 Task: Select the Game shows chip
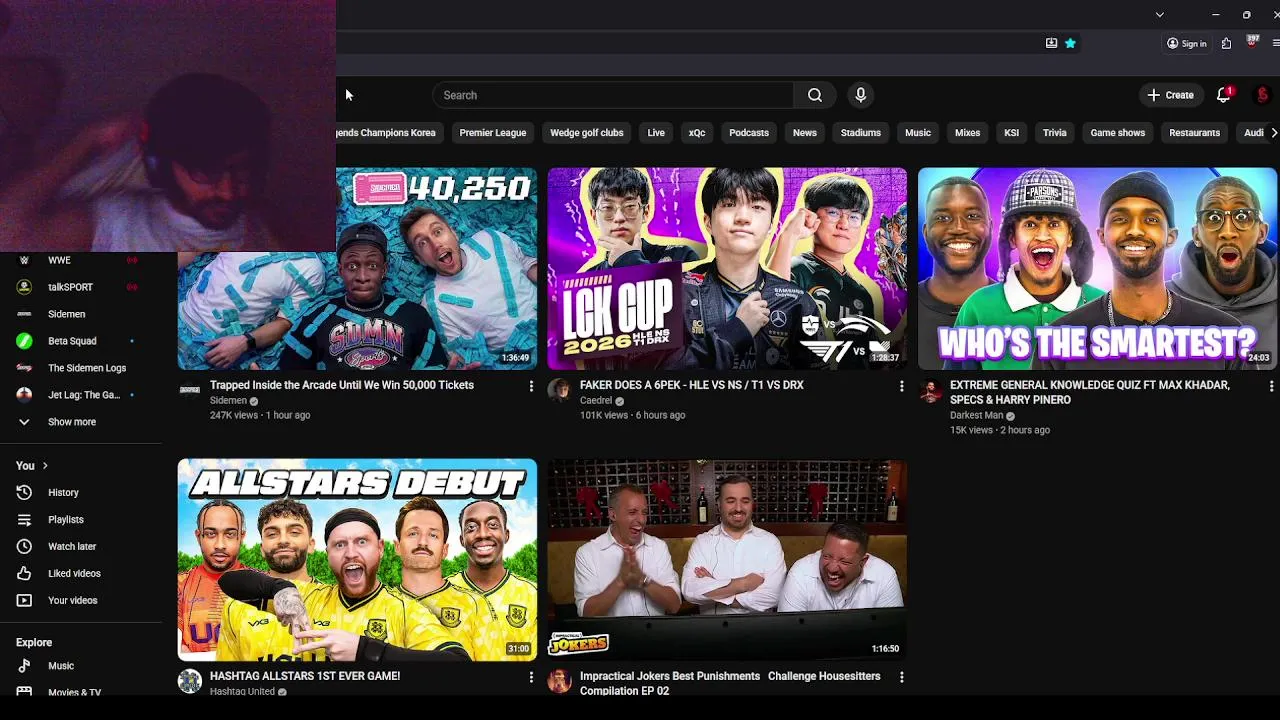[x=1118, y=133]
